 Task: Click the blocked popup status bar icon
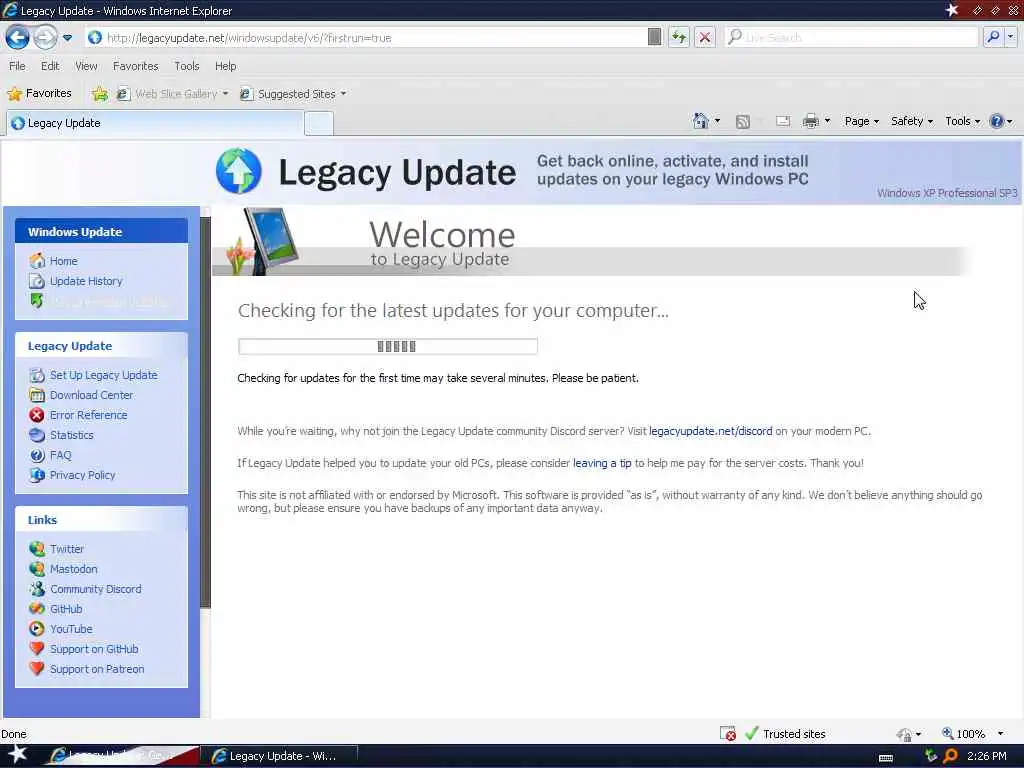(728, 734)
